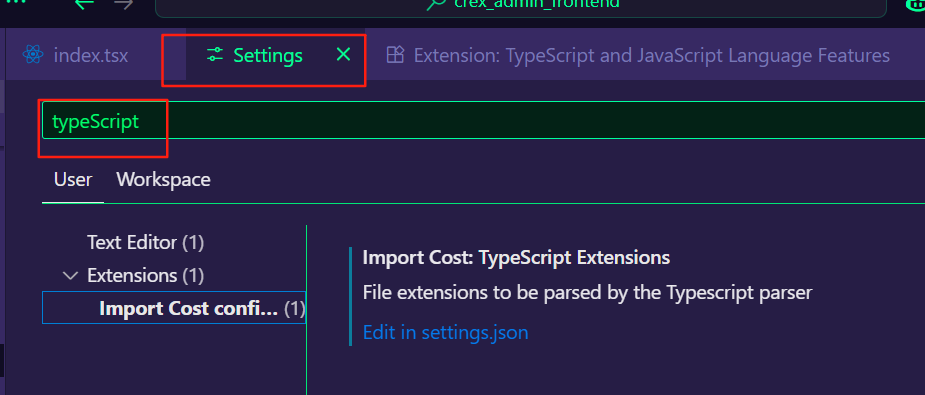Image resolution: width=925 pixels, height=395 pixels.
Task: Select Import Cost confi... (1) tree item
Action: click(174, 308)
